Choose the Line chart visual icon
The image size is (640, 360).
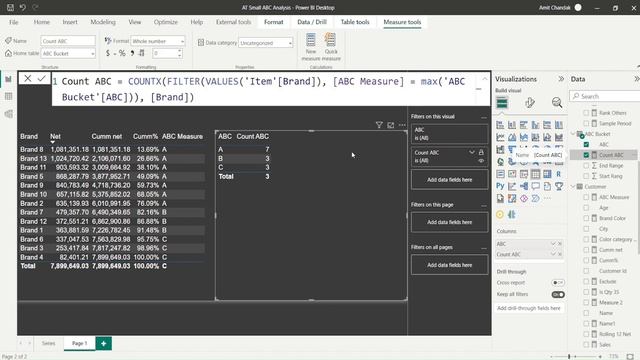pyautogui.click(x=500, y=137)
